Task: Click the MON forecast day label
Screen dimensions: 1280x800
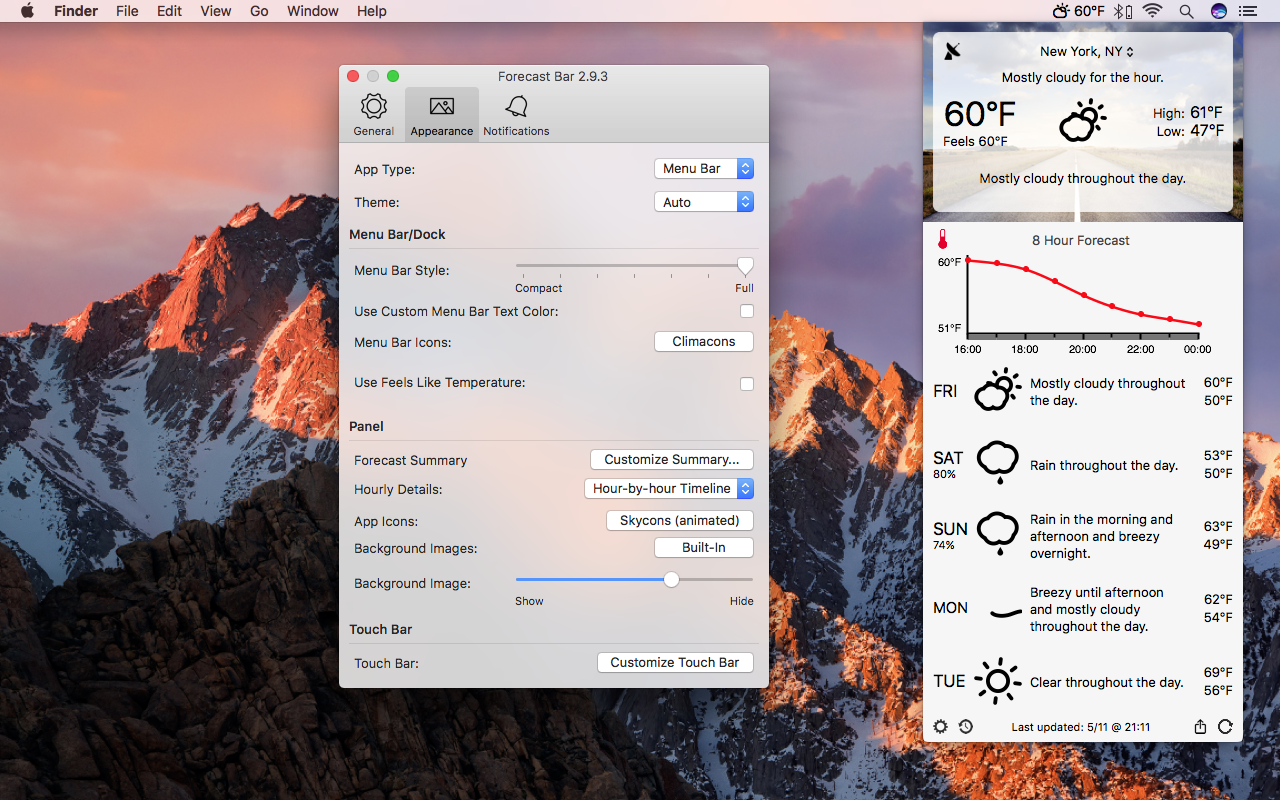Action: coord(950,608)
